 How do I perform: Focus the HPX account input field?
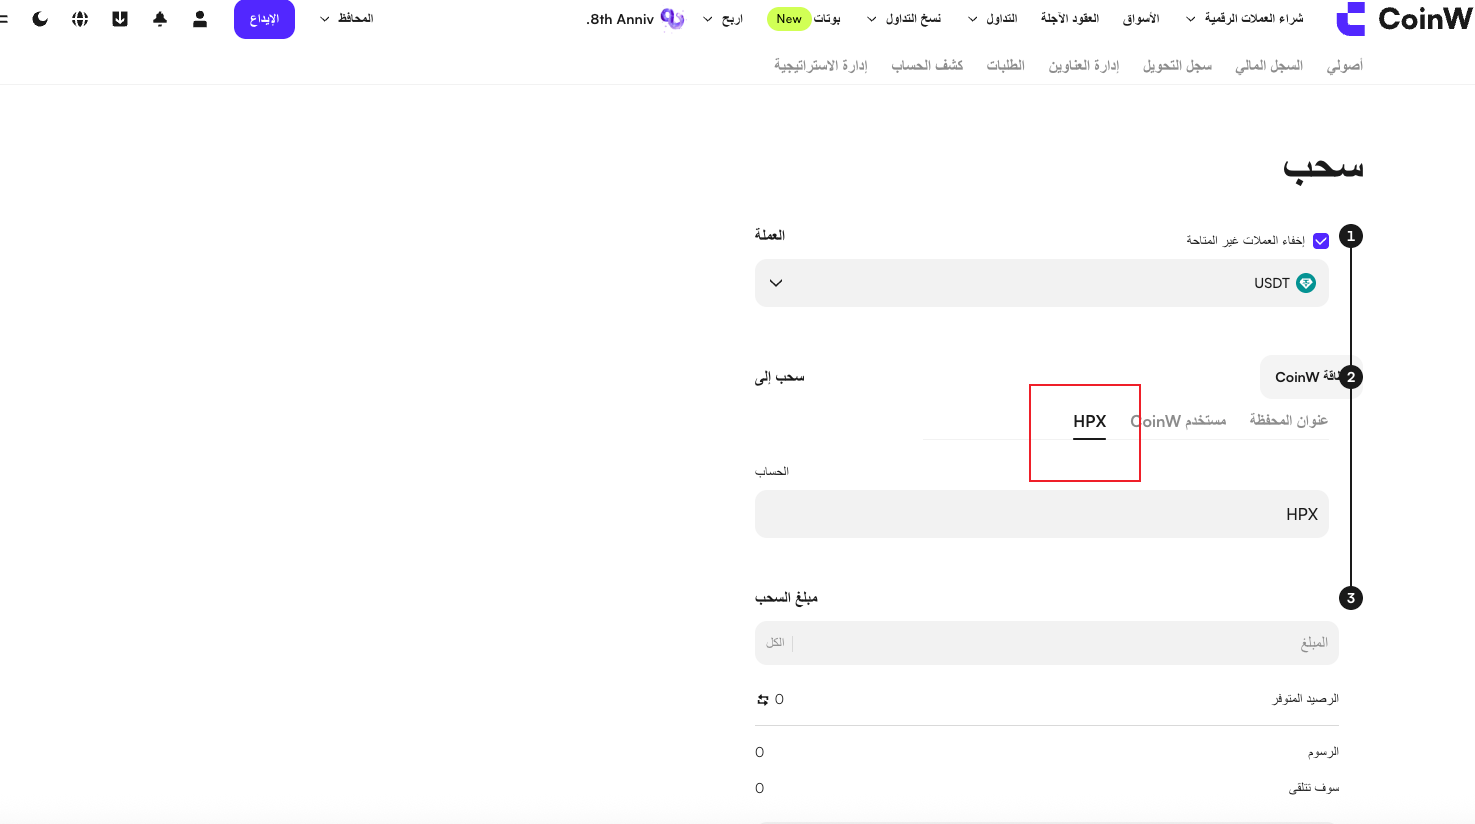point(1042,514)
